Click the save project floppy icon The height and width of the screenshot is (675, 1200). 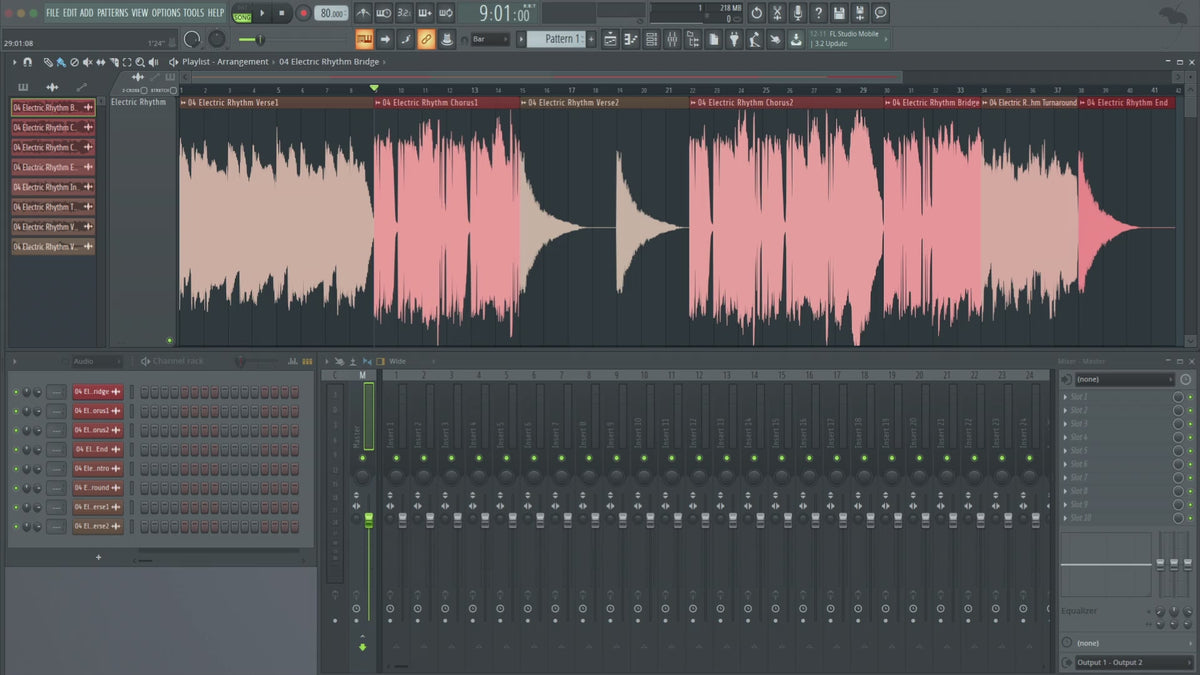[839, 13]
